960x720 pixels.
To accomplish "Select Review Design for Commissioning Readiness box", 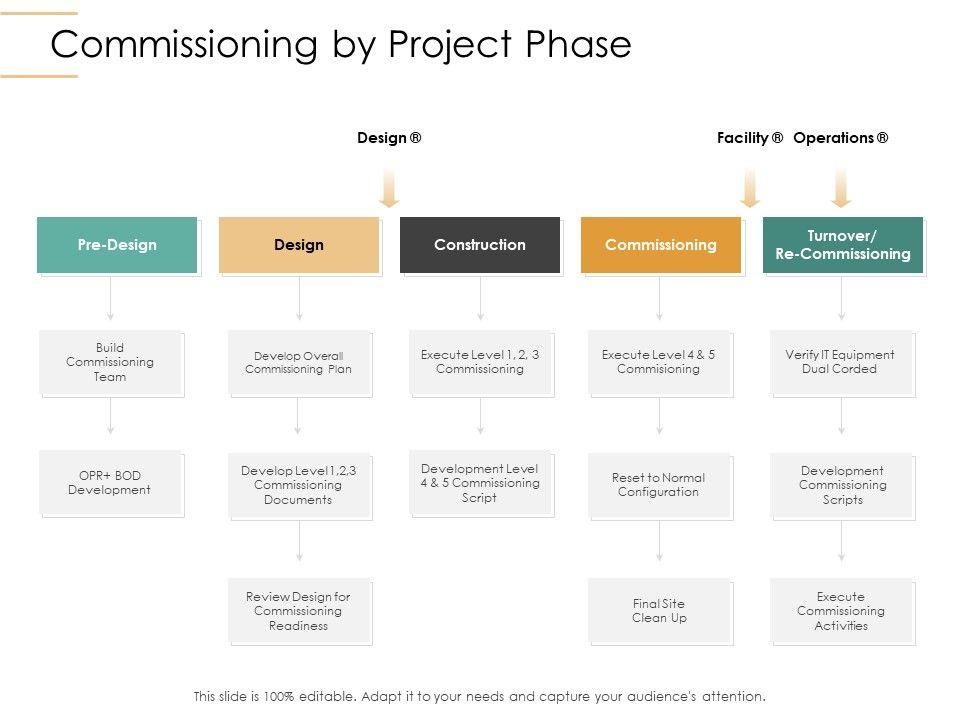I will point(298,611).
